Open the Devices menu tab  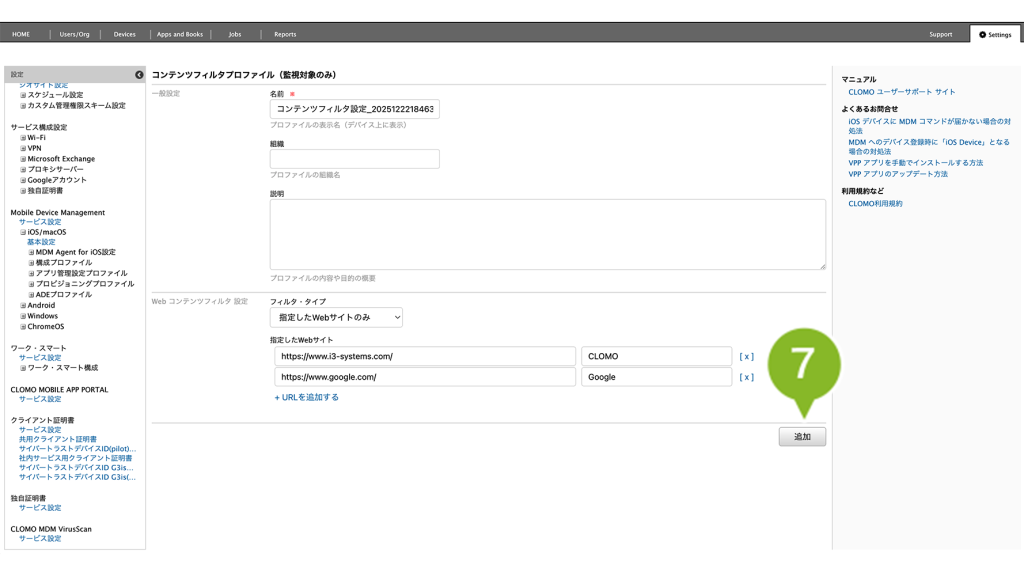pos(124,34)
